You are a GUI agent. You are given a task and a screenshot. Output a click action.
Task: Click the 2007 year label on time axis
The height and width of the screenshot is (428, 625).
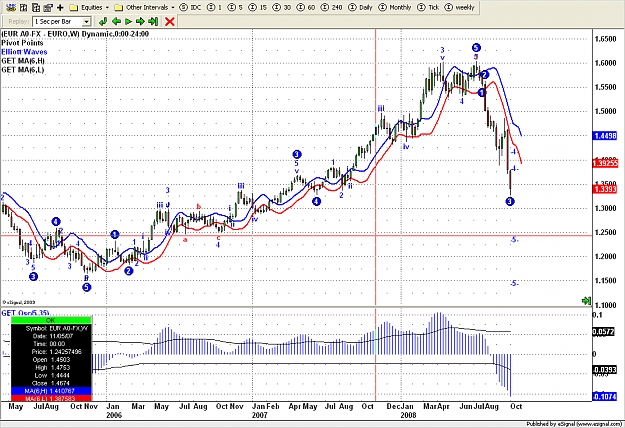(259, 415)
